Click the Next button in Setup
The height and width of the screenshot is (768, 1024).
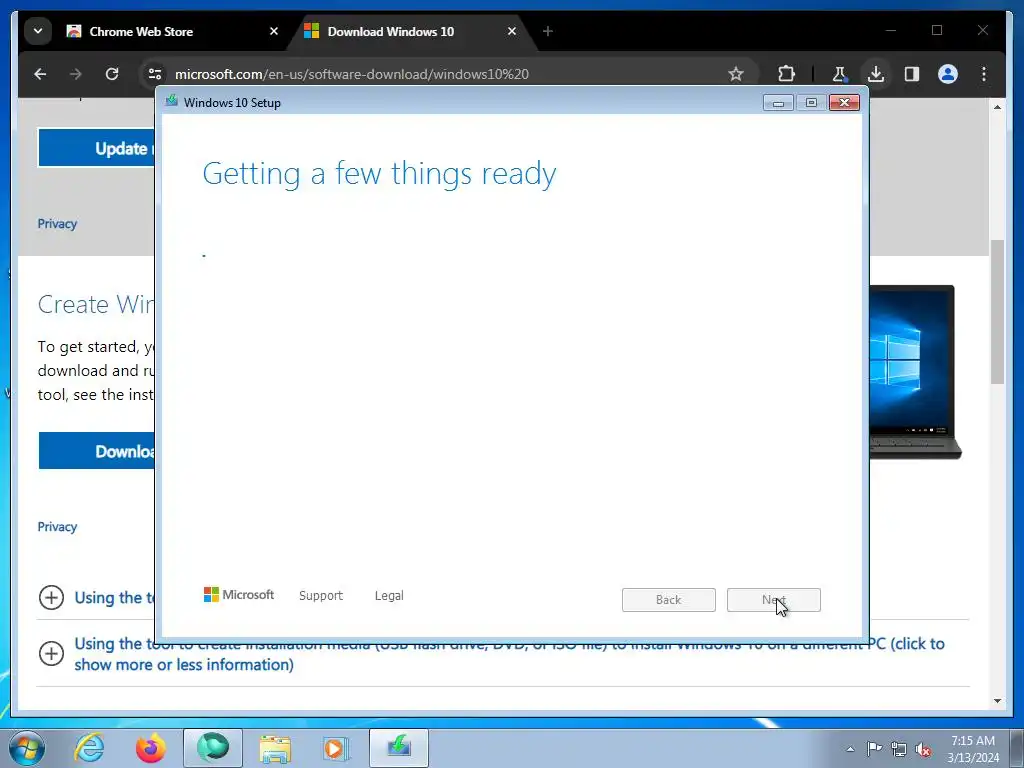(x=774, y=600)
